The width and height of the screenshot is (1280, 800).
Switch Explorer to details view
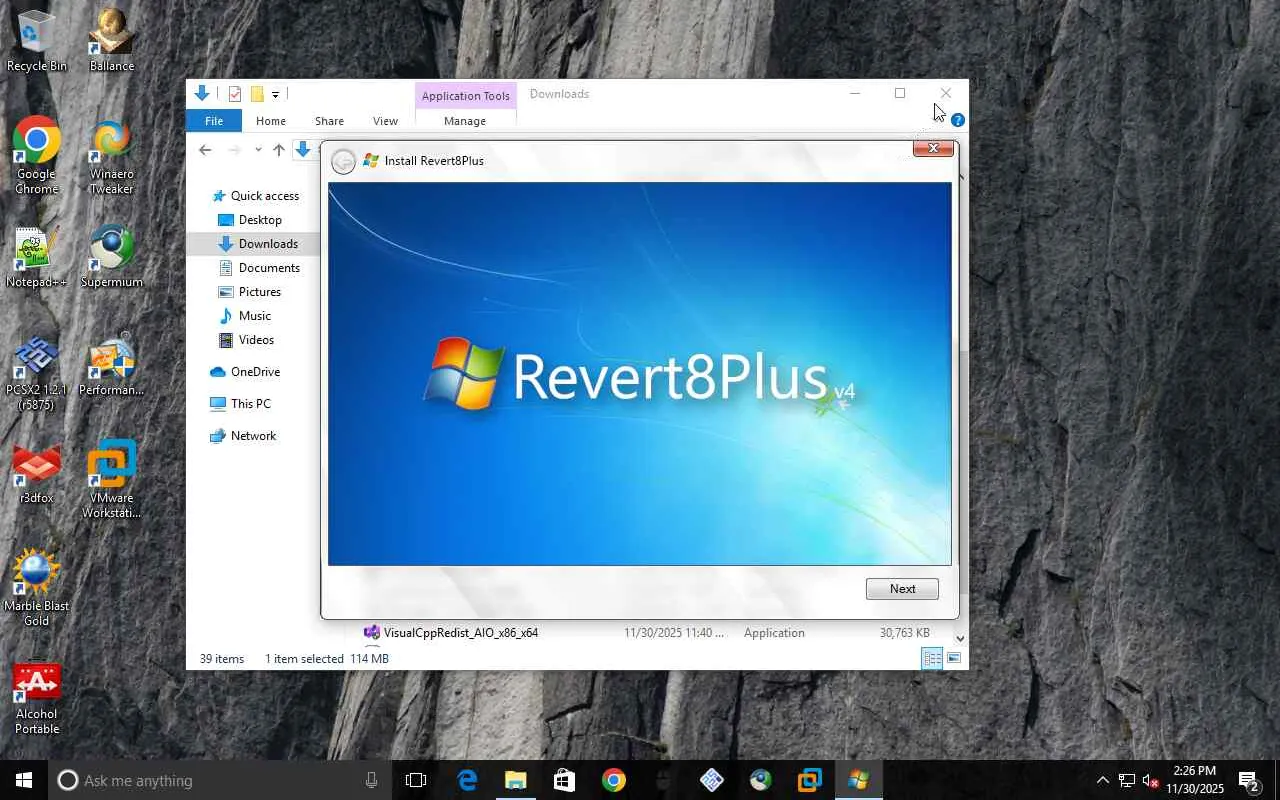(932, 658)
